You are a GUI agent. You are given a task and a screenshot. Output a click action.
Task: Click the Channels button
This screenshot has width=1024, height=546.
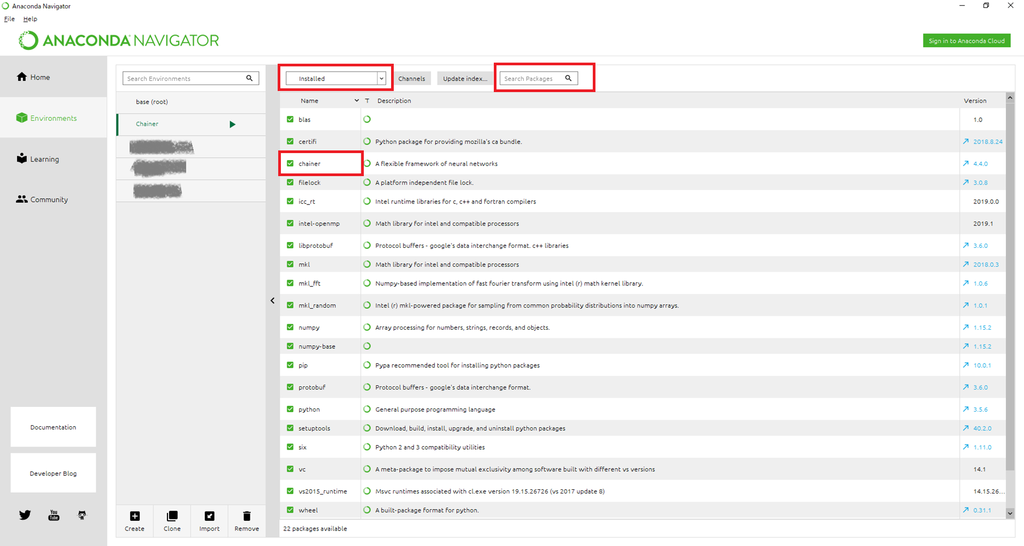click(411, 78)
